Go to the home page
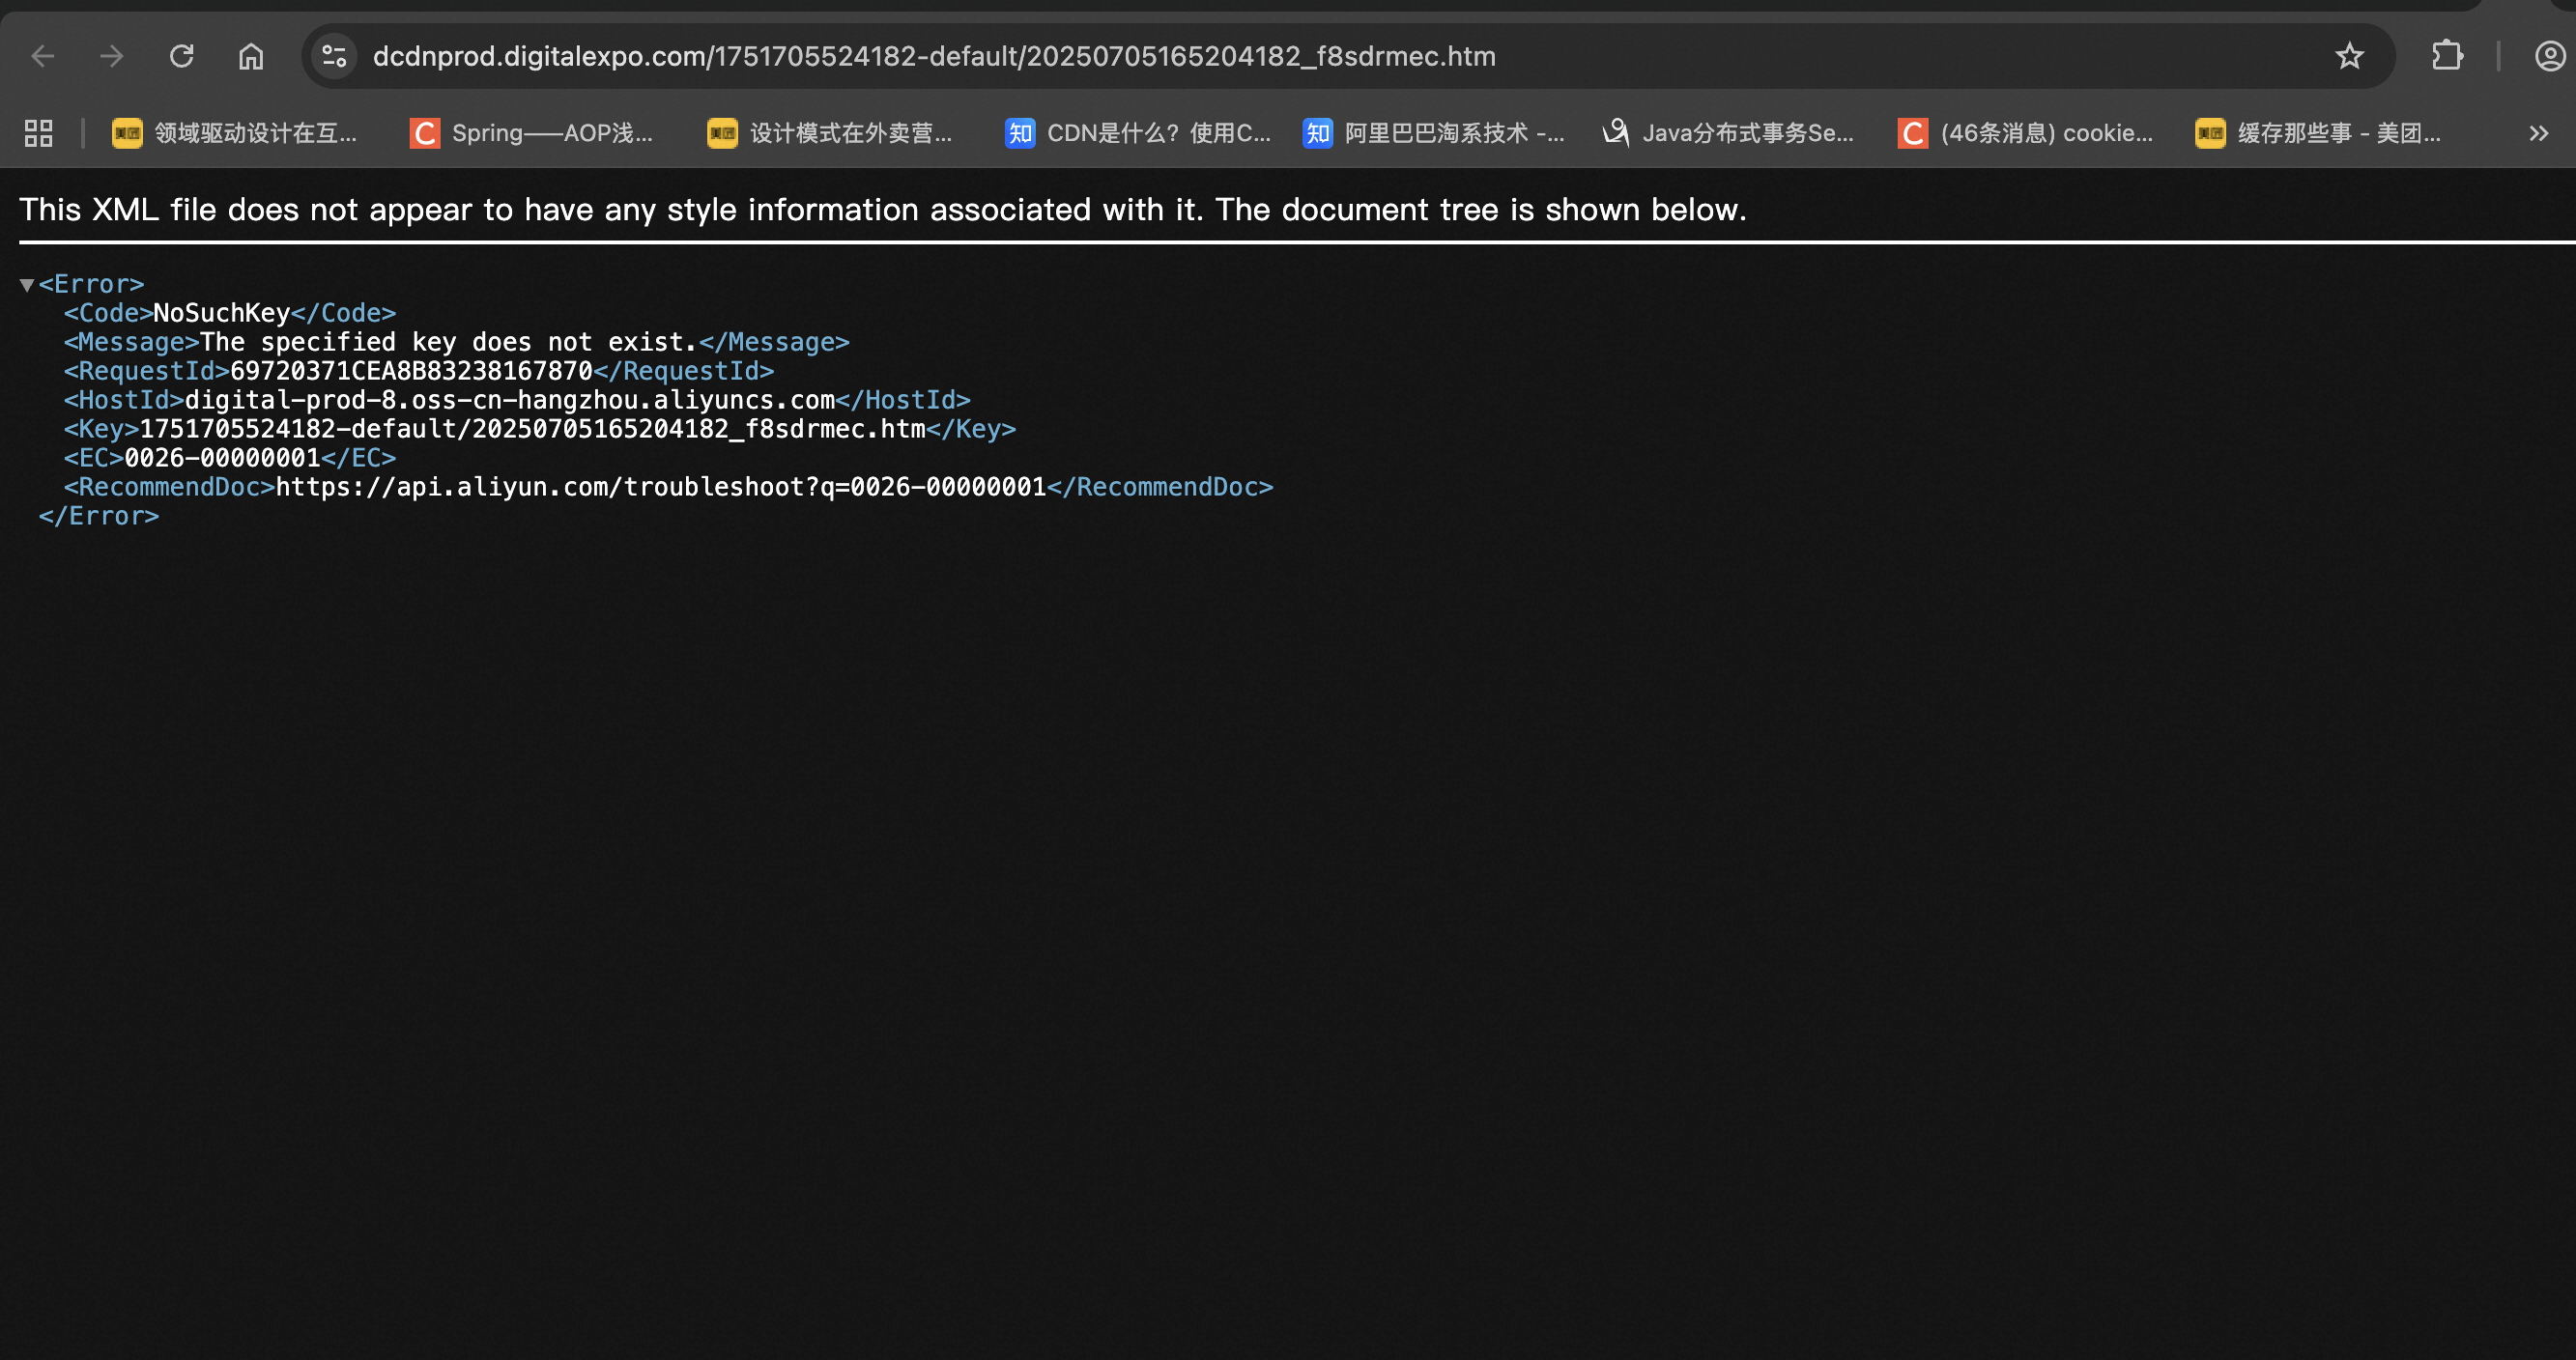The width and height of the screenshot is (2576, 1360). pos(251,56)
